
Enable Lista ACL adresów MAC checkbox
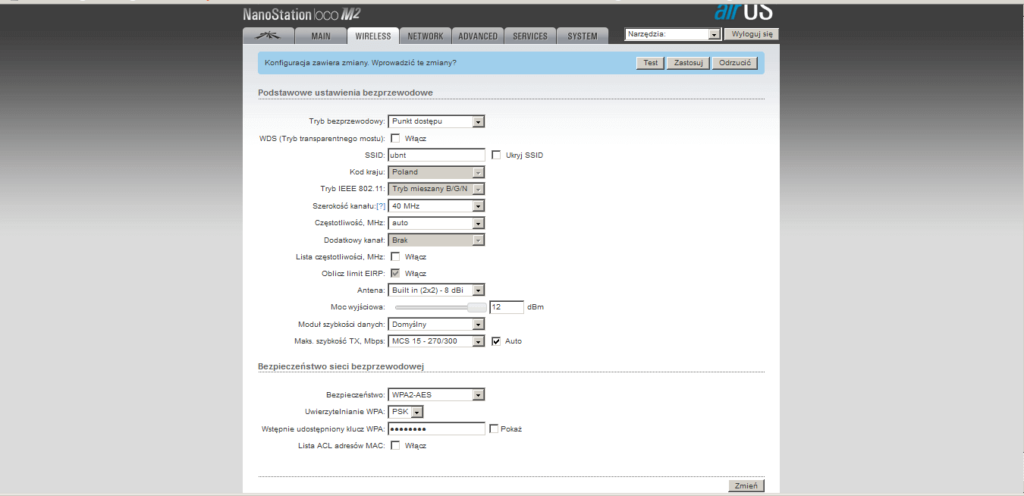[395, 446]
